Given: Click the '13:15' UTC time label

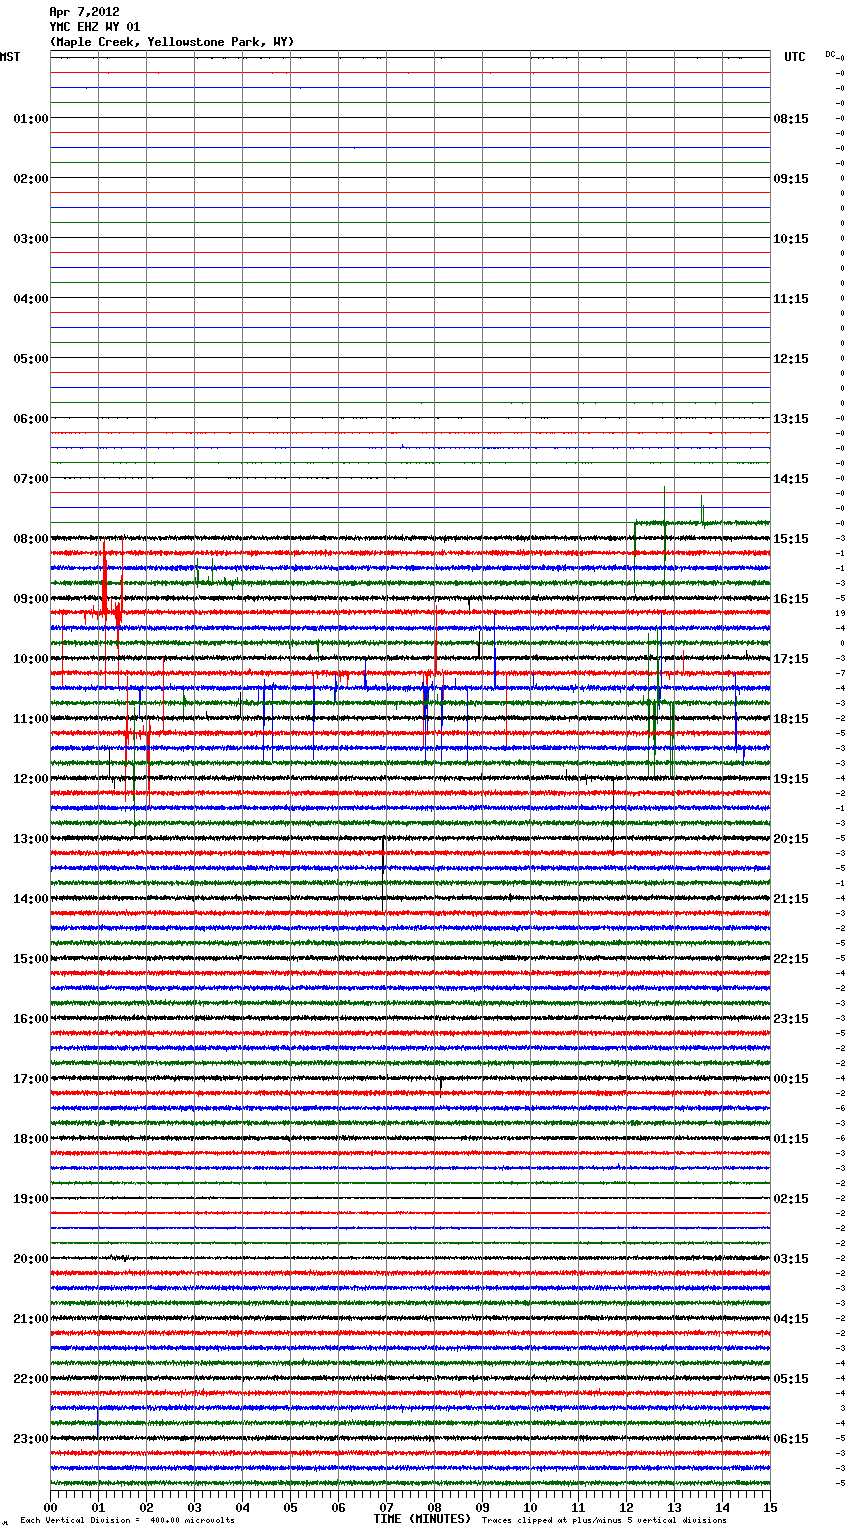Looking at the screenshot, I should tap(791, 419).
